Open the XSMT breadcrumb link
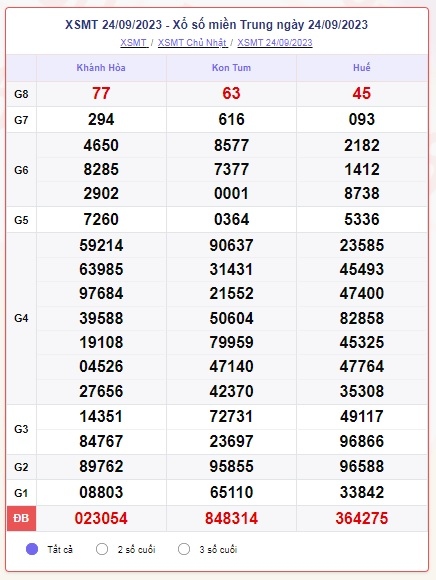The image size is (436, 580). tap(134, 43)
